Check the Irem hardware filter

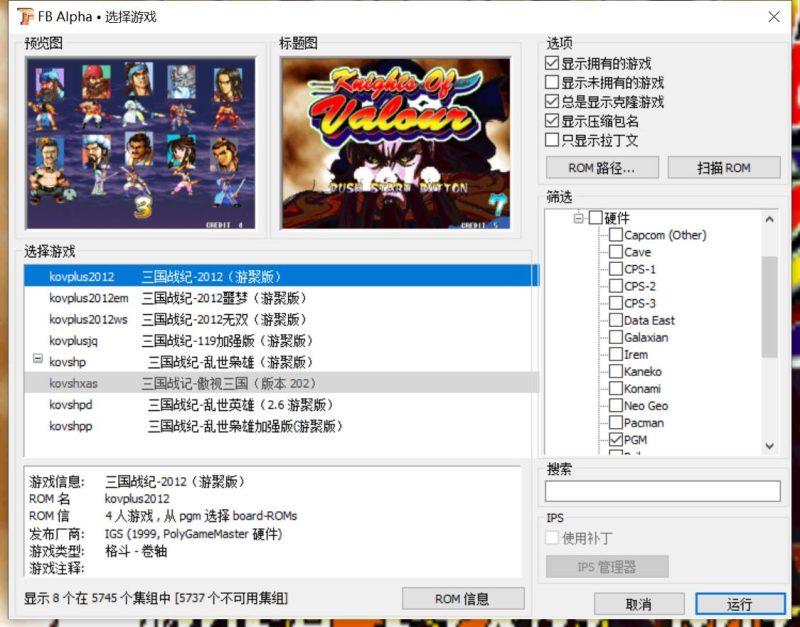[616, 355]
